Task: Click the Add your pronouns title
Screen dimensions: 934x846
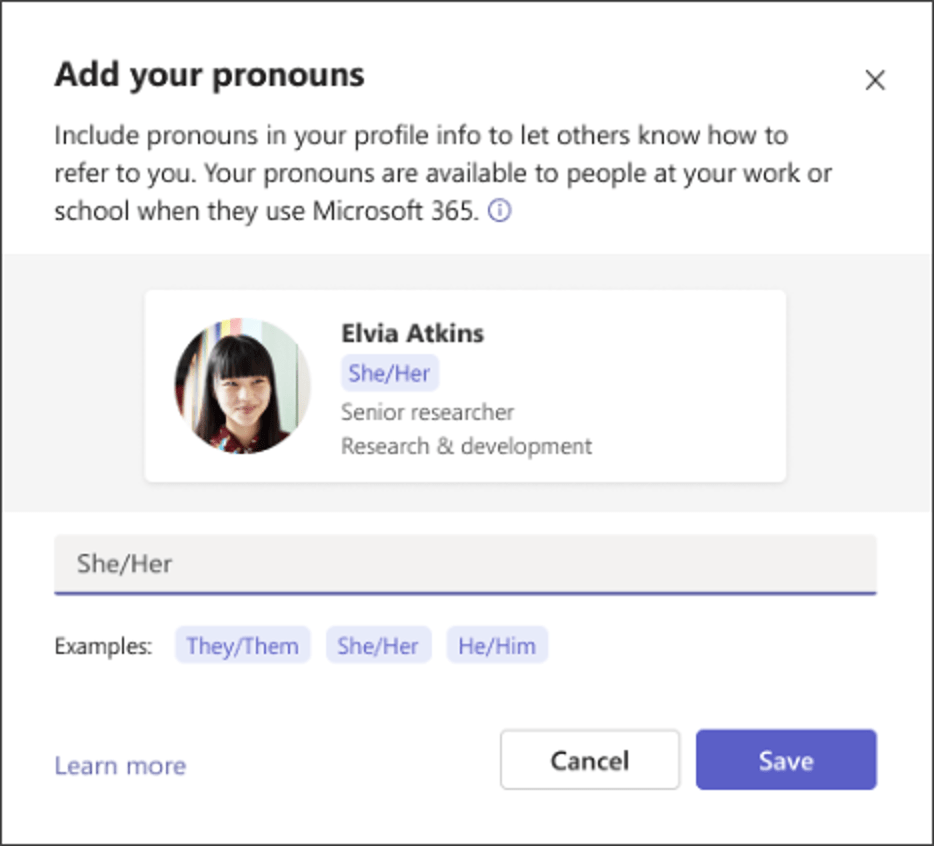Action: [x=208, y=74]
